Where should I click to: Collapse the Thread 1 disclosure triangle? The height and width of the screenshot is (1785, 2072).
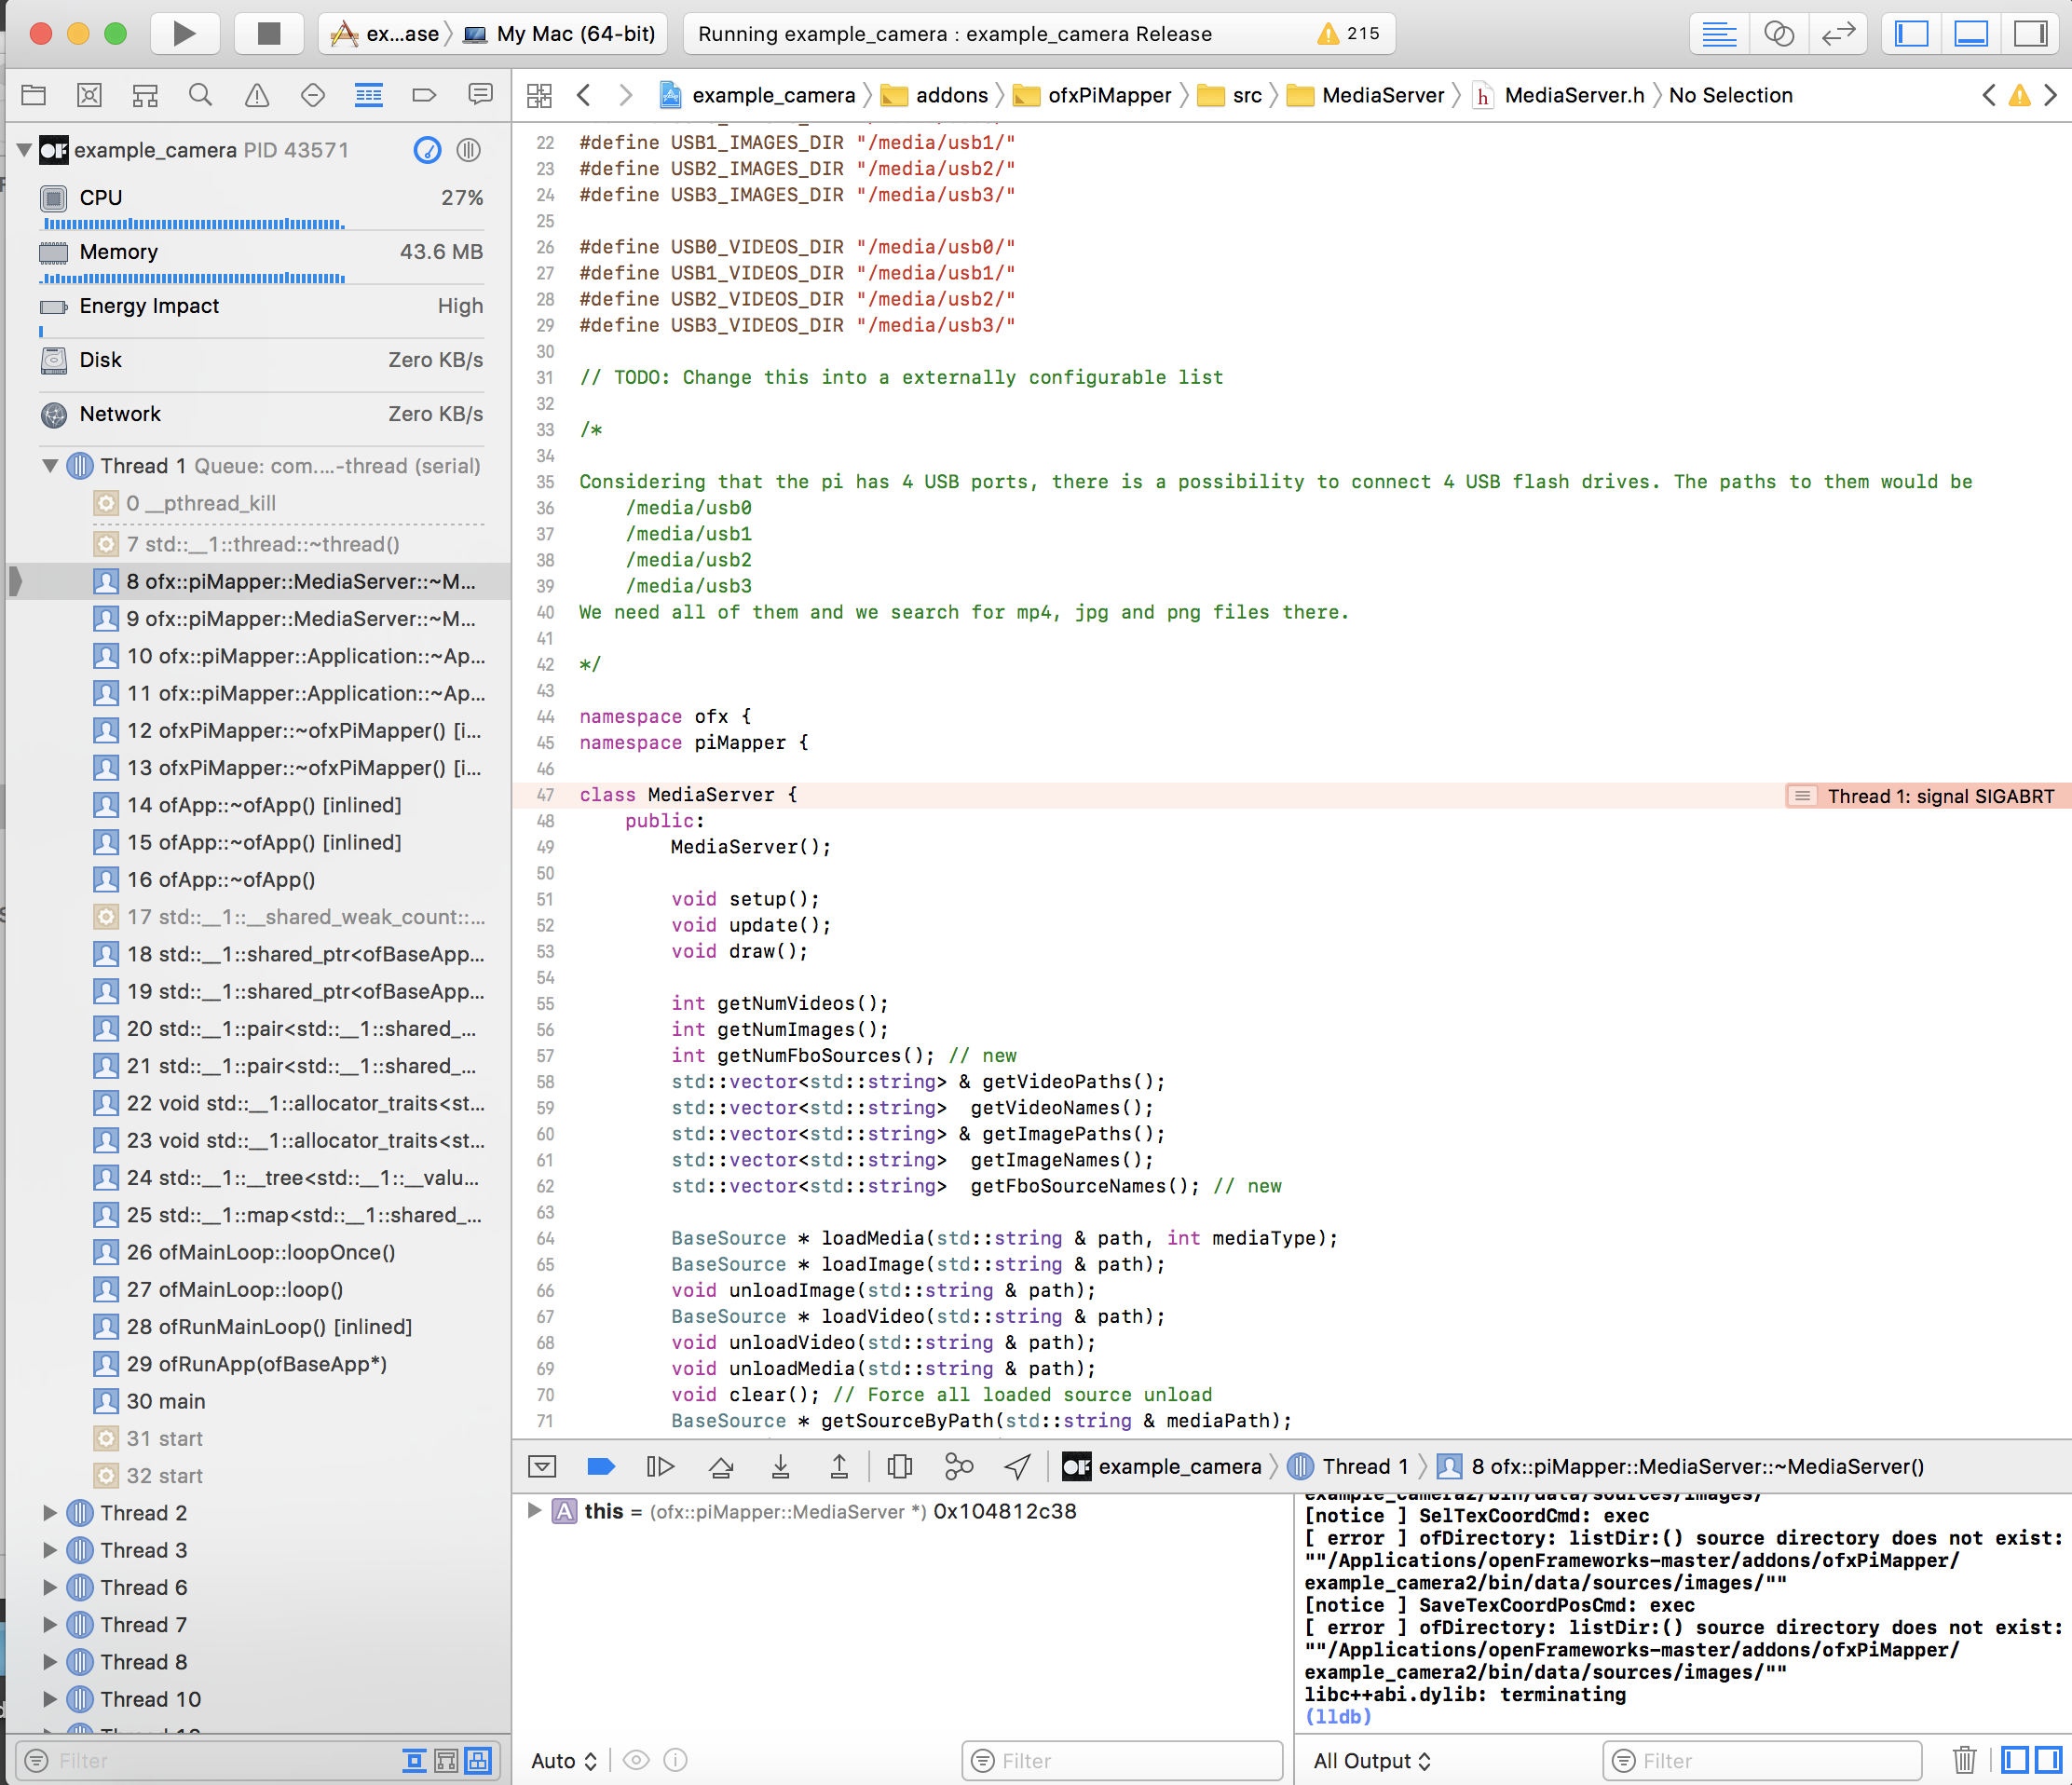point(49,466)
